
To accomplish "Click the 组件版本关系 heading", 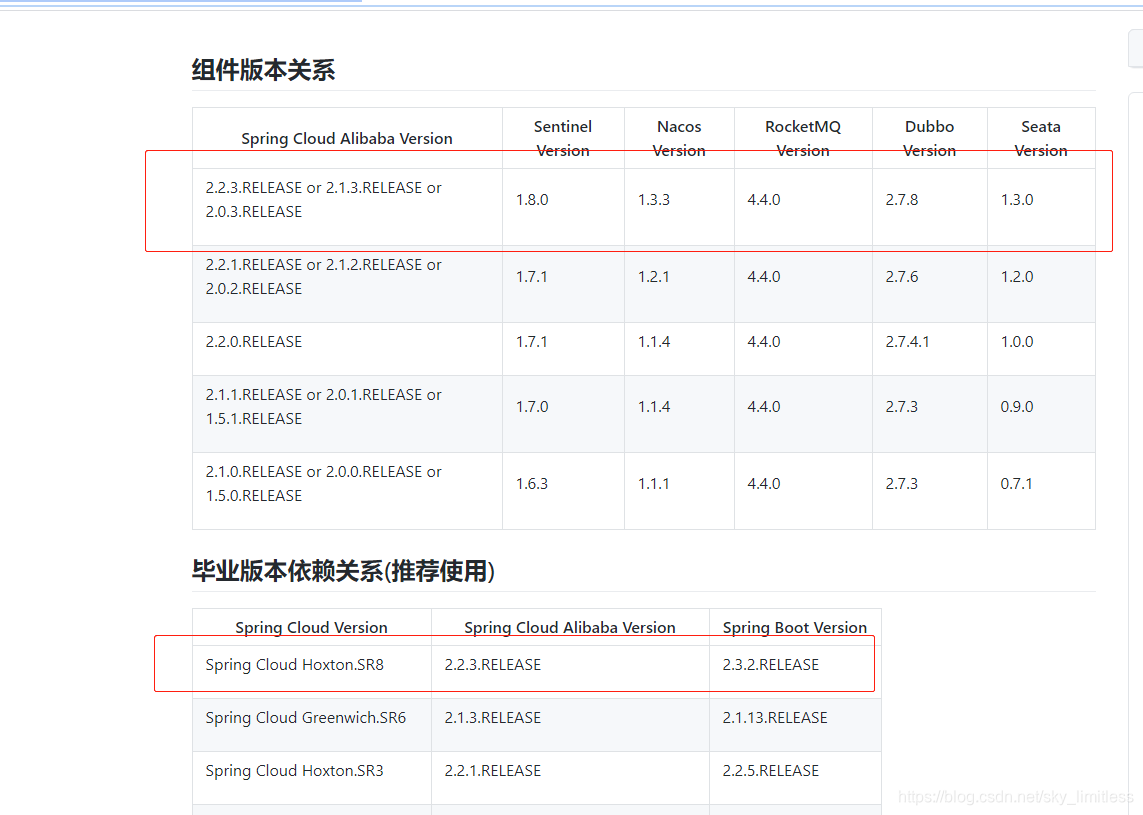I will click(263, 70).
